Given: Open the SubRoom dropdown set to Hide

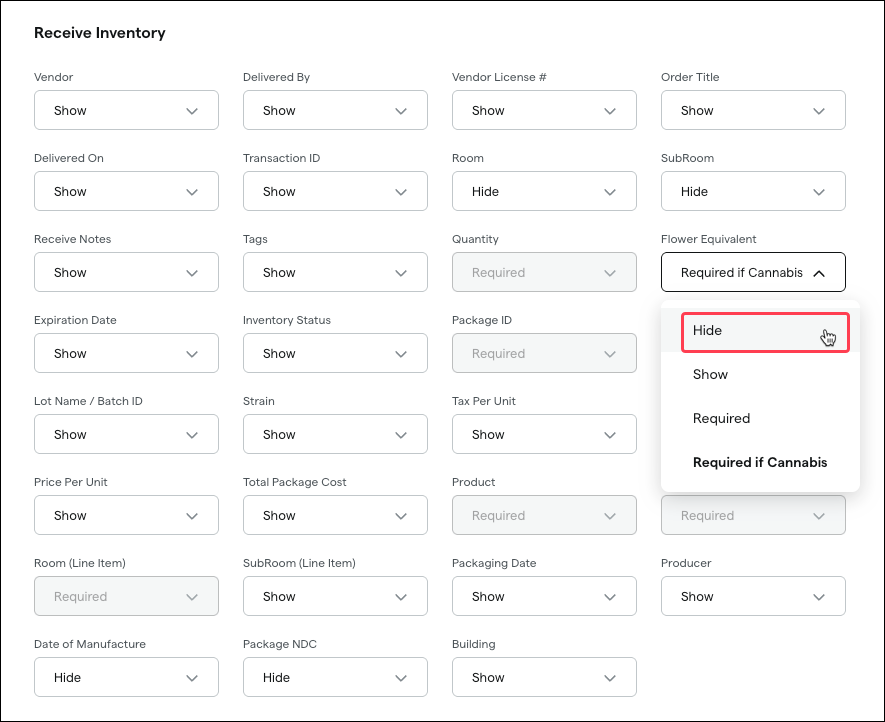Looking at the screenshot, I should point(753,191).
